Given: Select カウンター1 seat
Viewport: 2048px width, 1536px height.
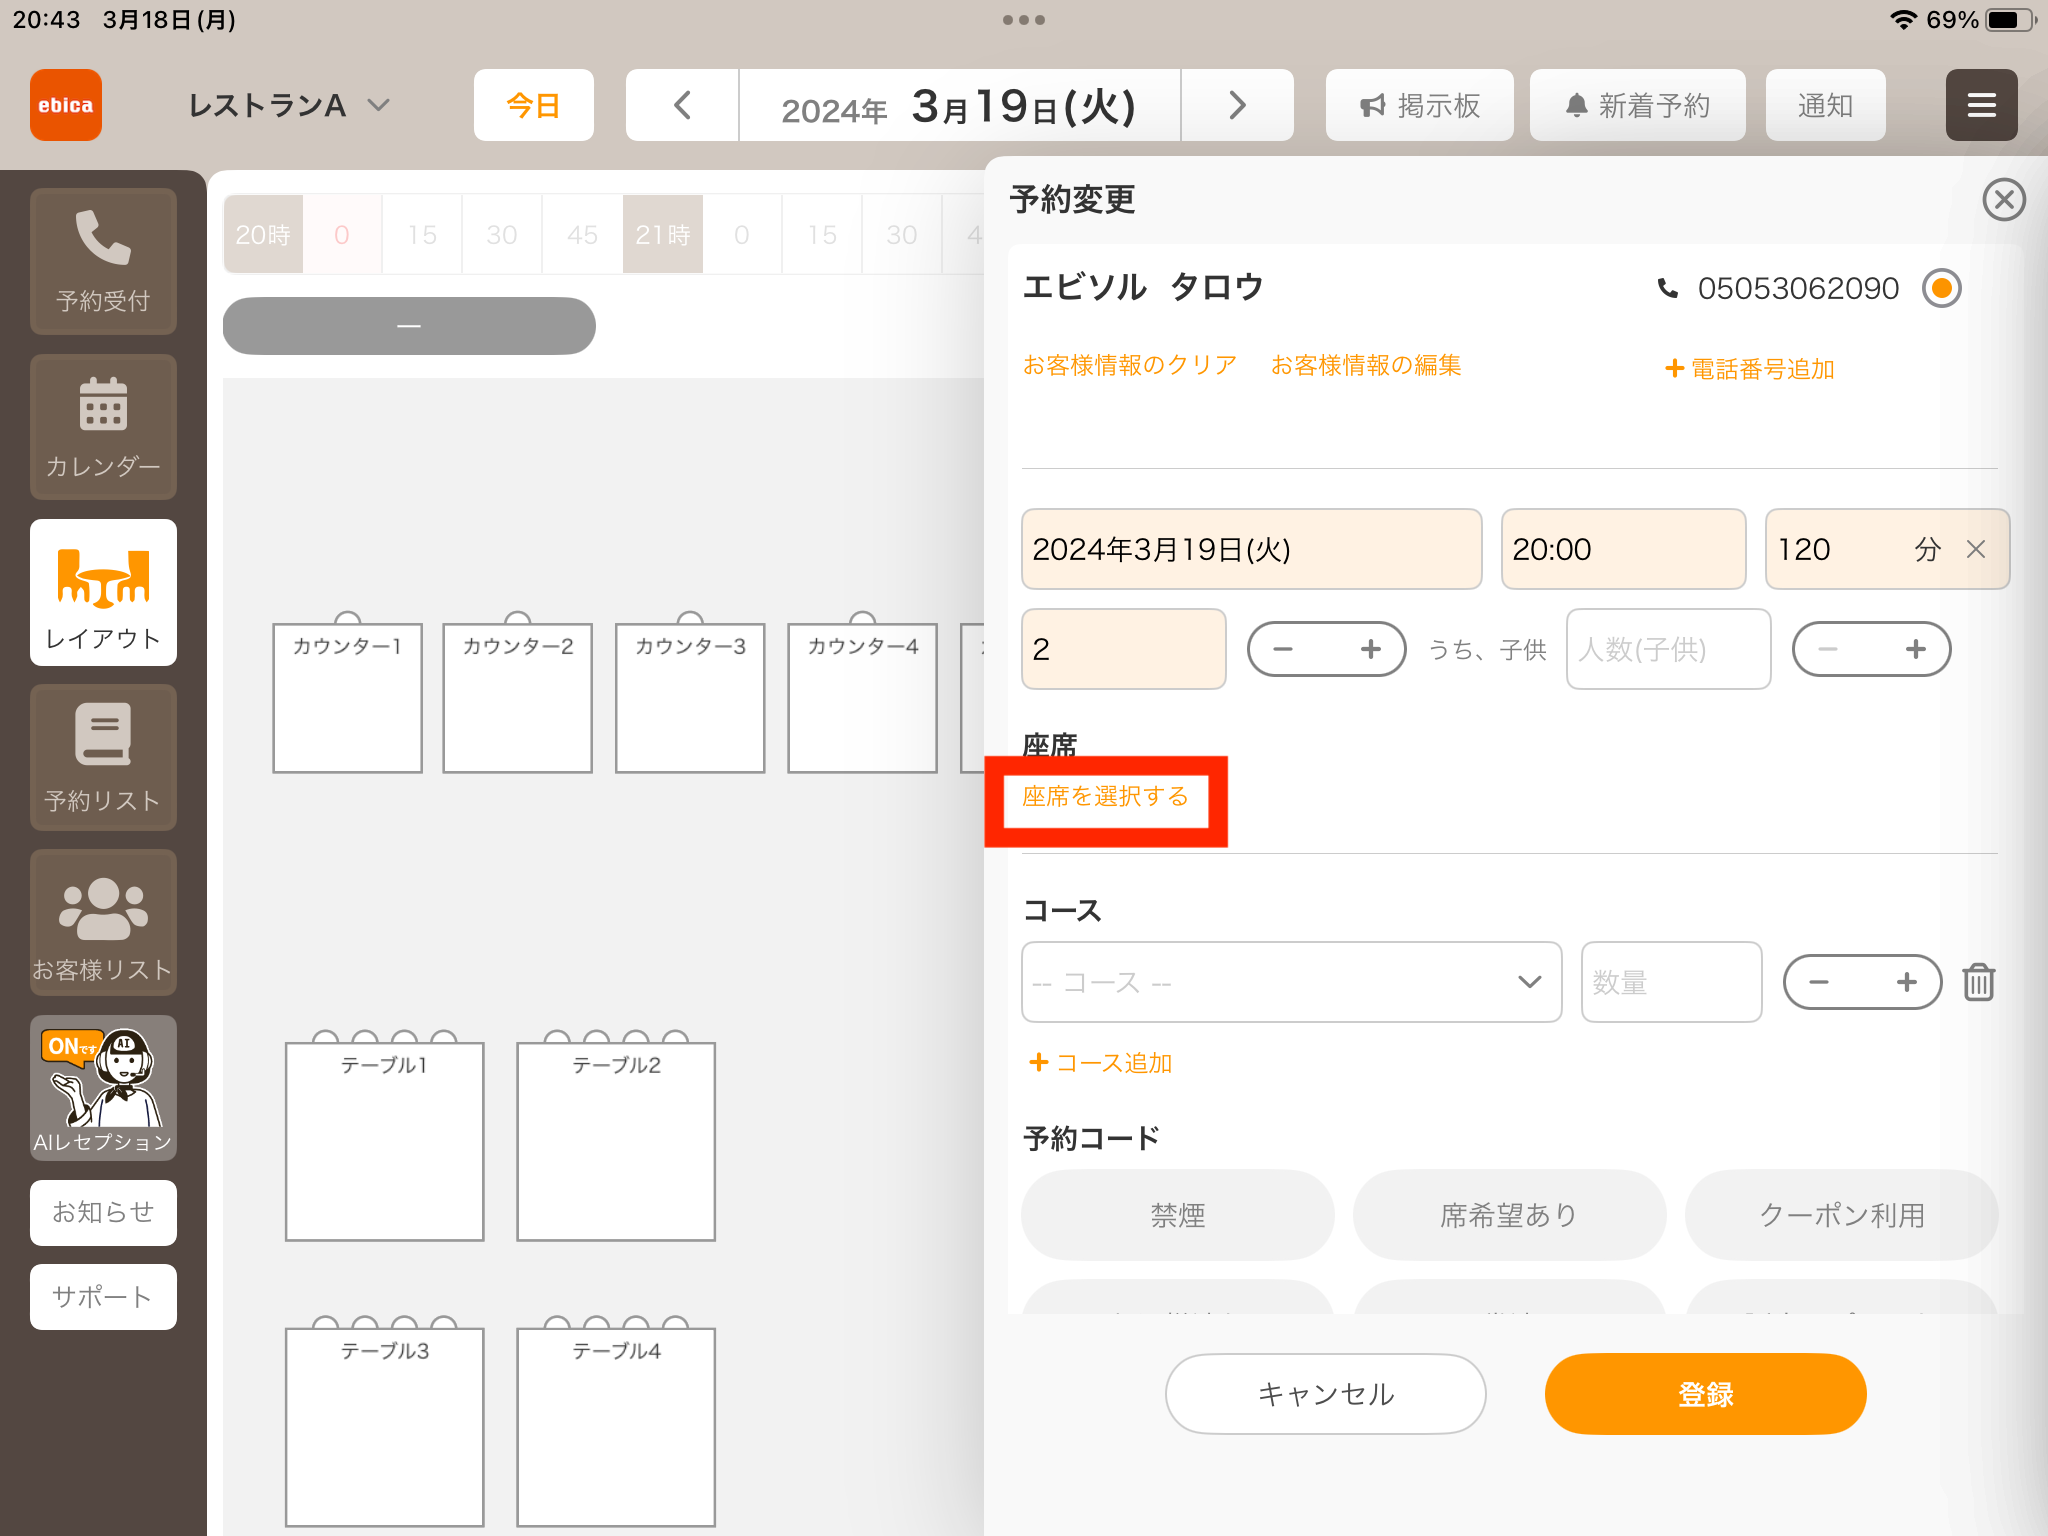Looking at the screenshot, I should click(x=347, y=698).
